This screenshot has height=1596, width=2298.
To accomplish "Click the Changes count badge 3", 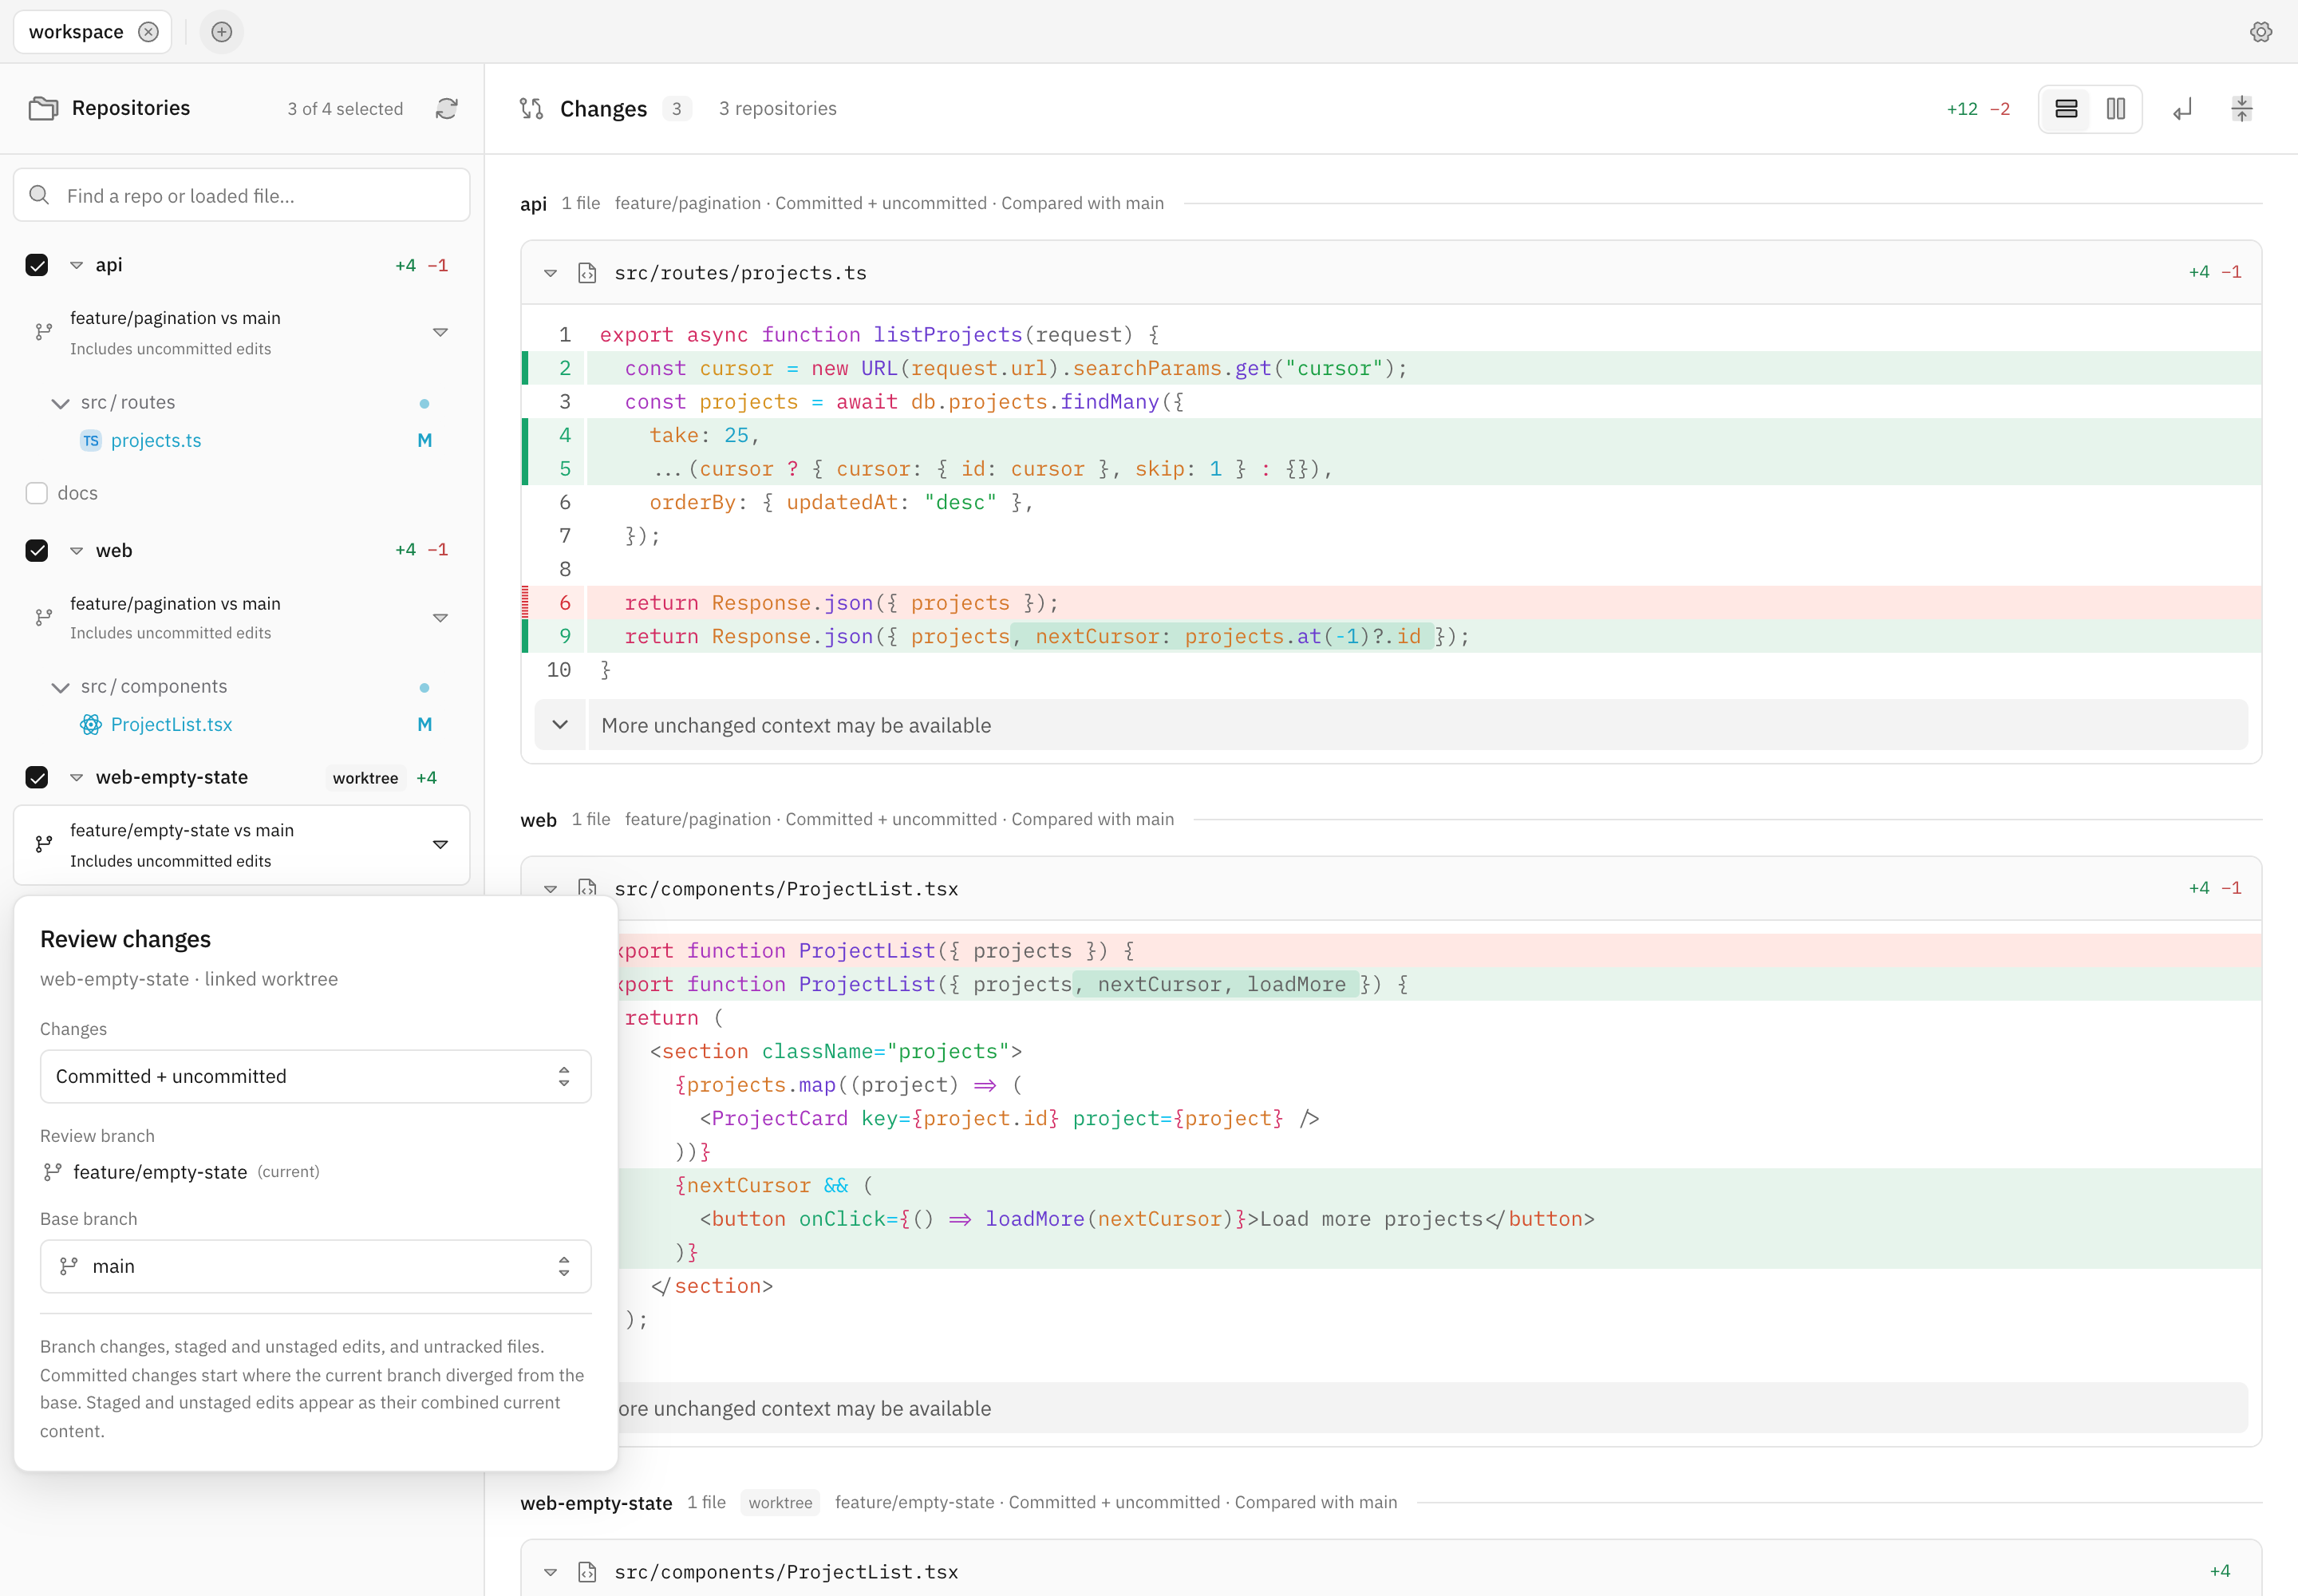I will click(677, 108).
